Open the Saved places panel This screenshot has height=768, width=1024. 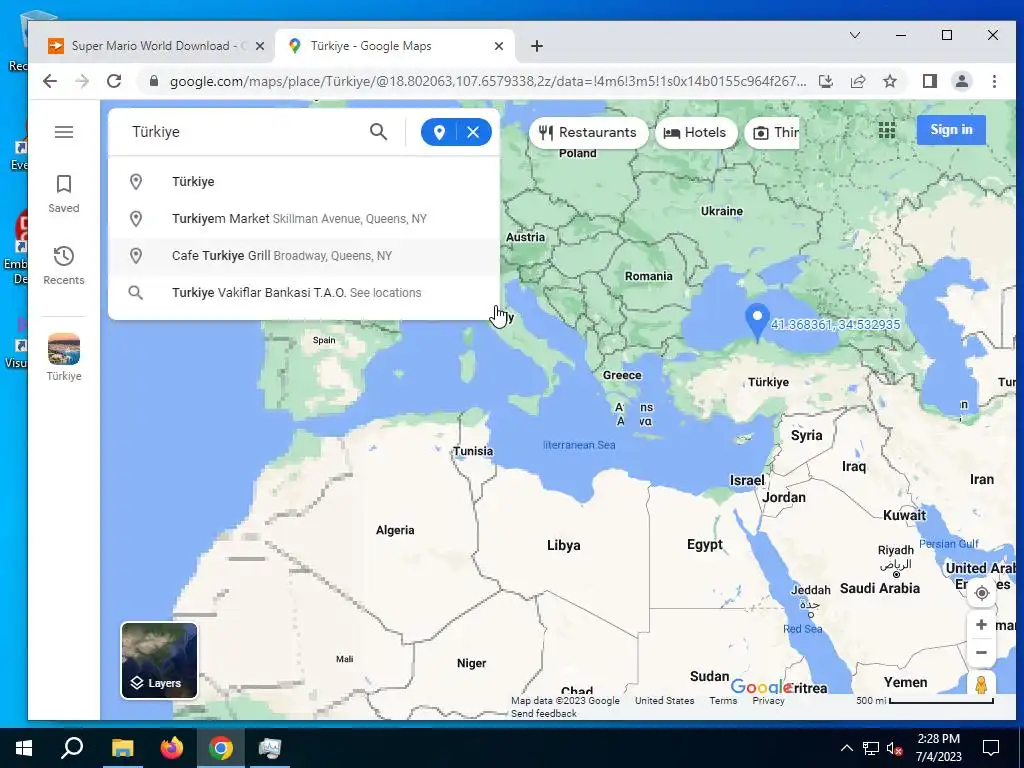63,193
